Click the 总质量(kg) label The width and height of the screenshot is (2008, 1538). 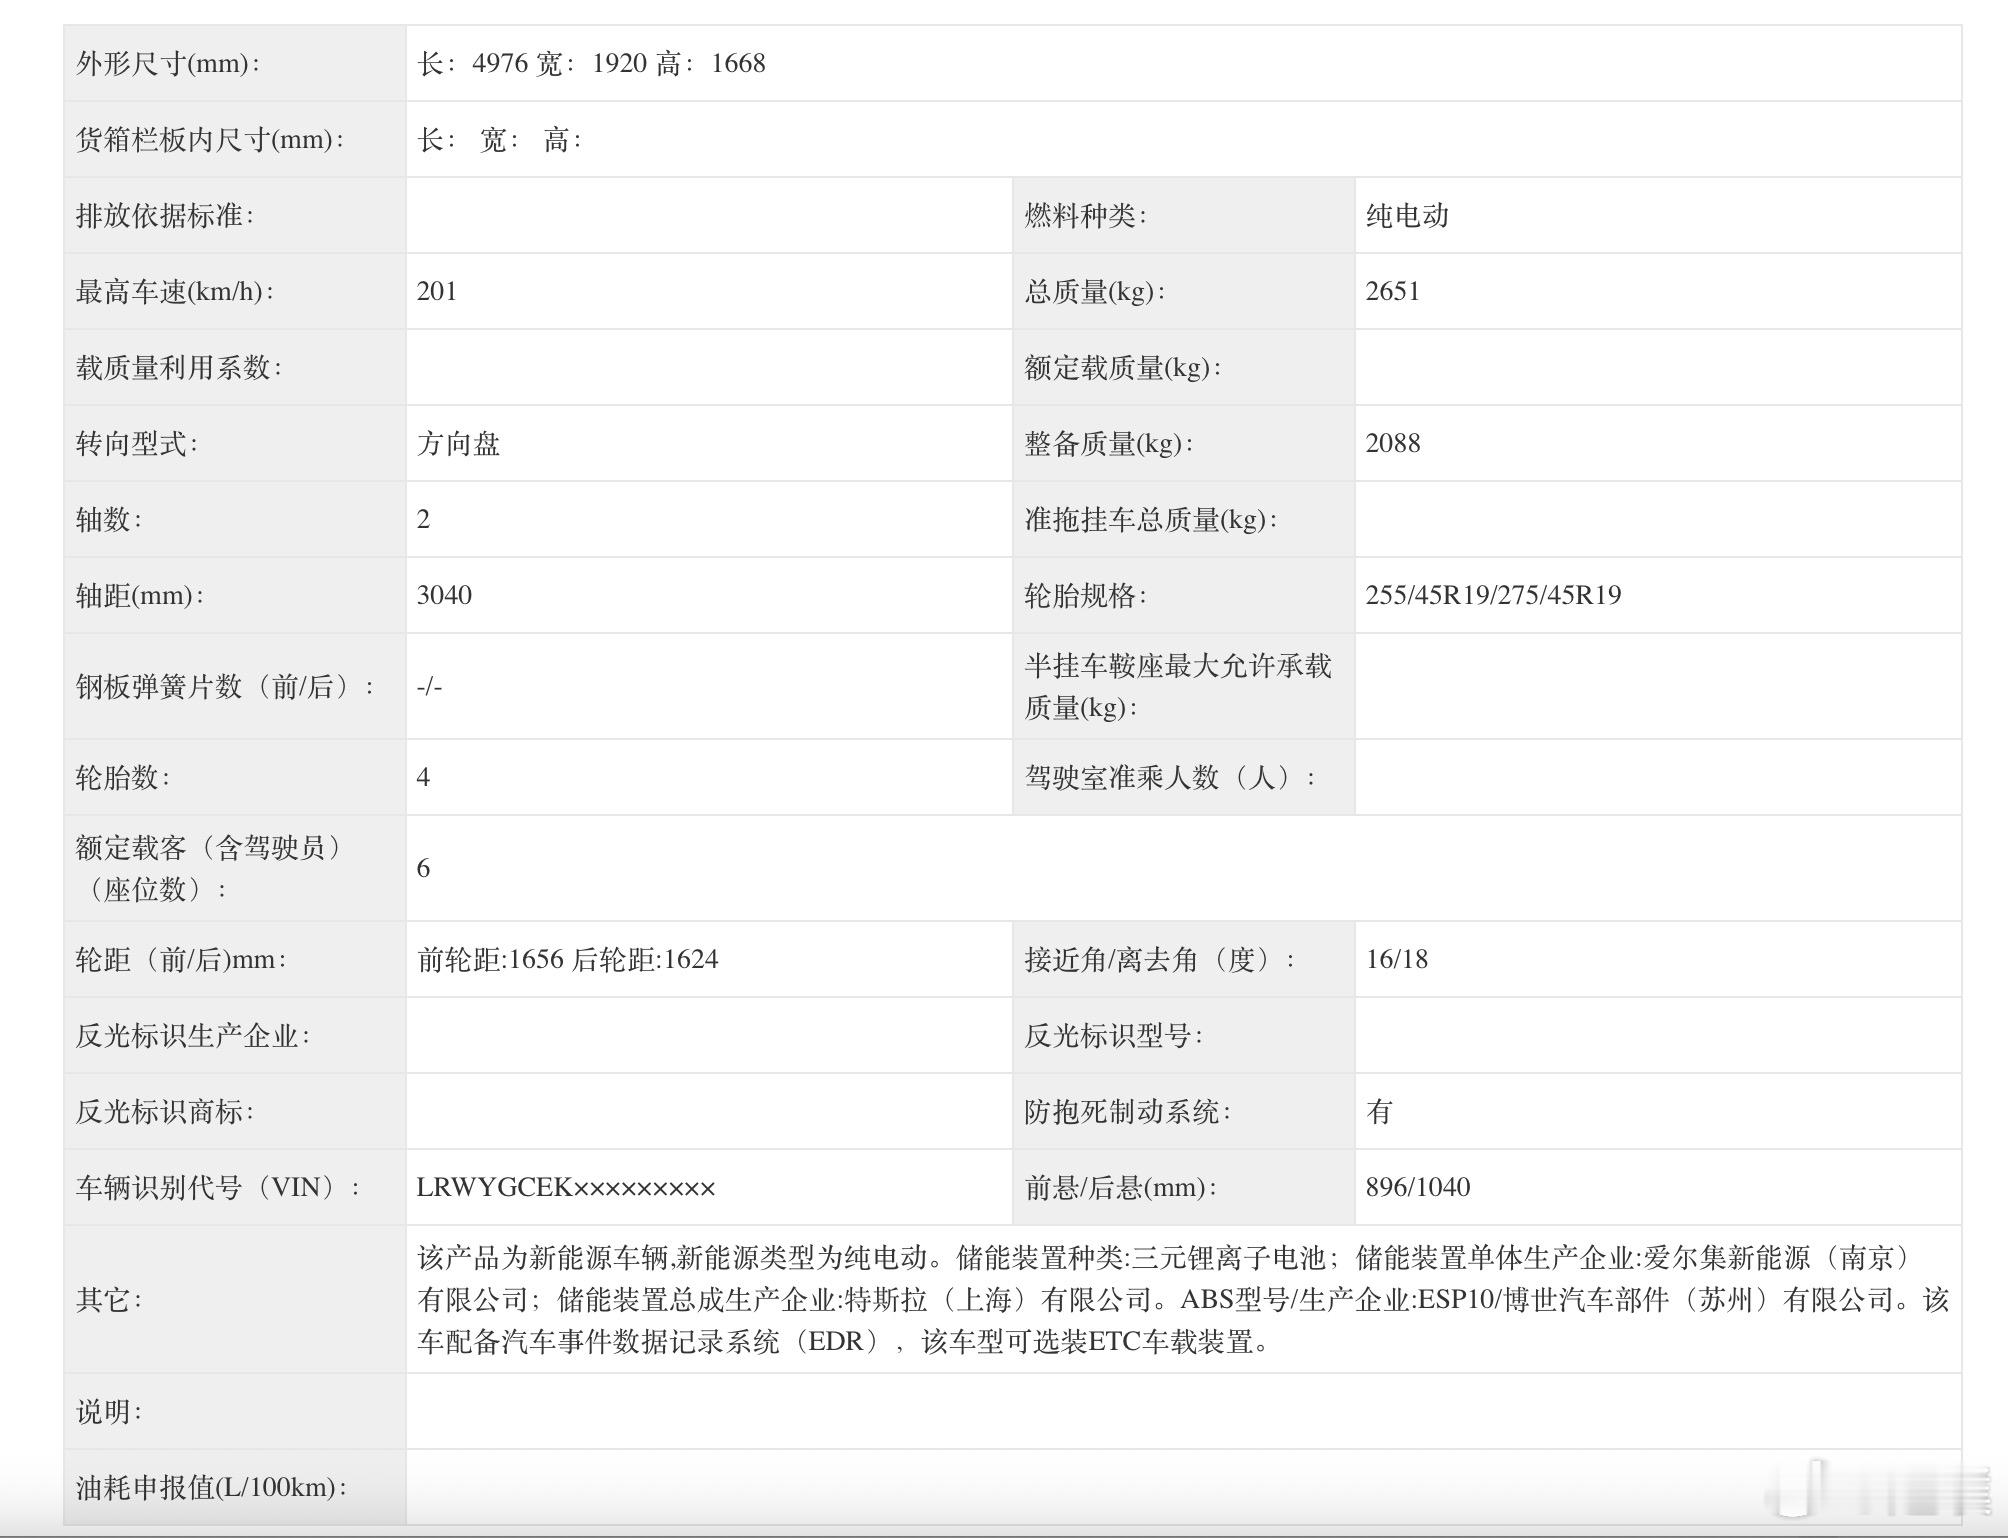pyautogui.click(x=1095, y=292)
